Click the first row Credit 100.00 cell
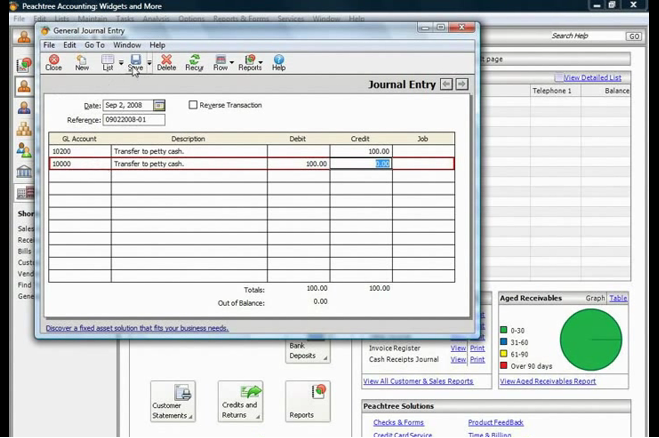This screenshot has height=438, width=659. pyautogui.click(x=361, y=151)
